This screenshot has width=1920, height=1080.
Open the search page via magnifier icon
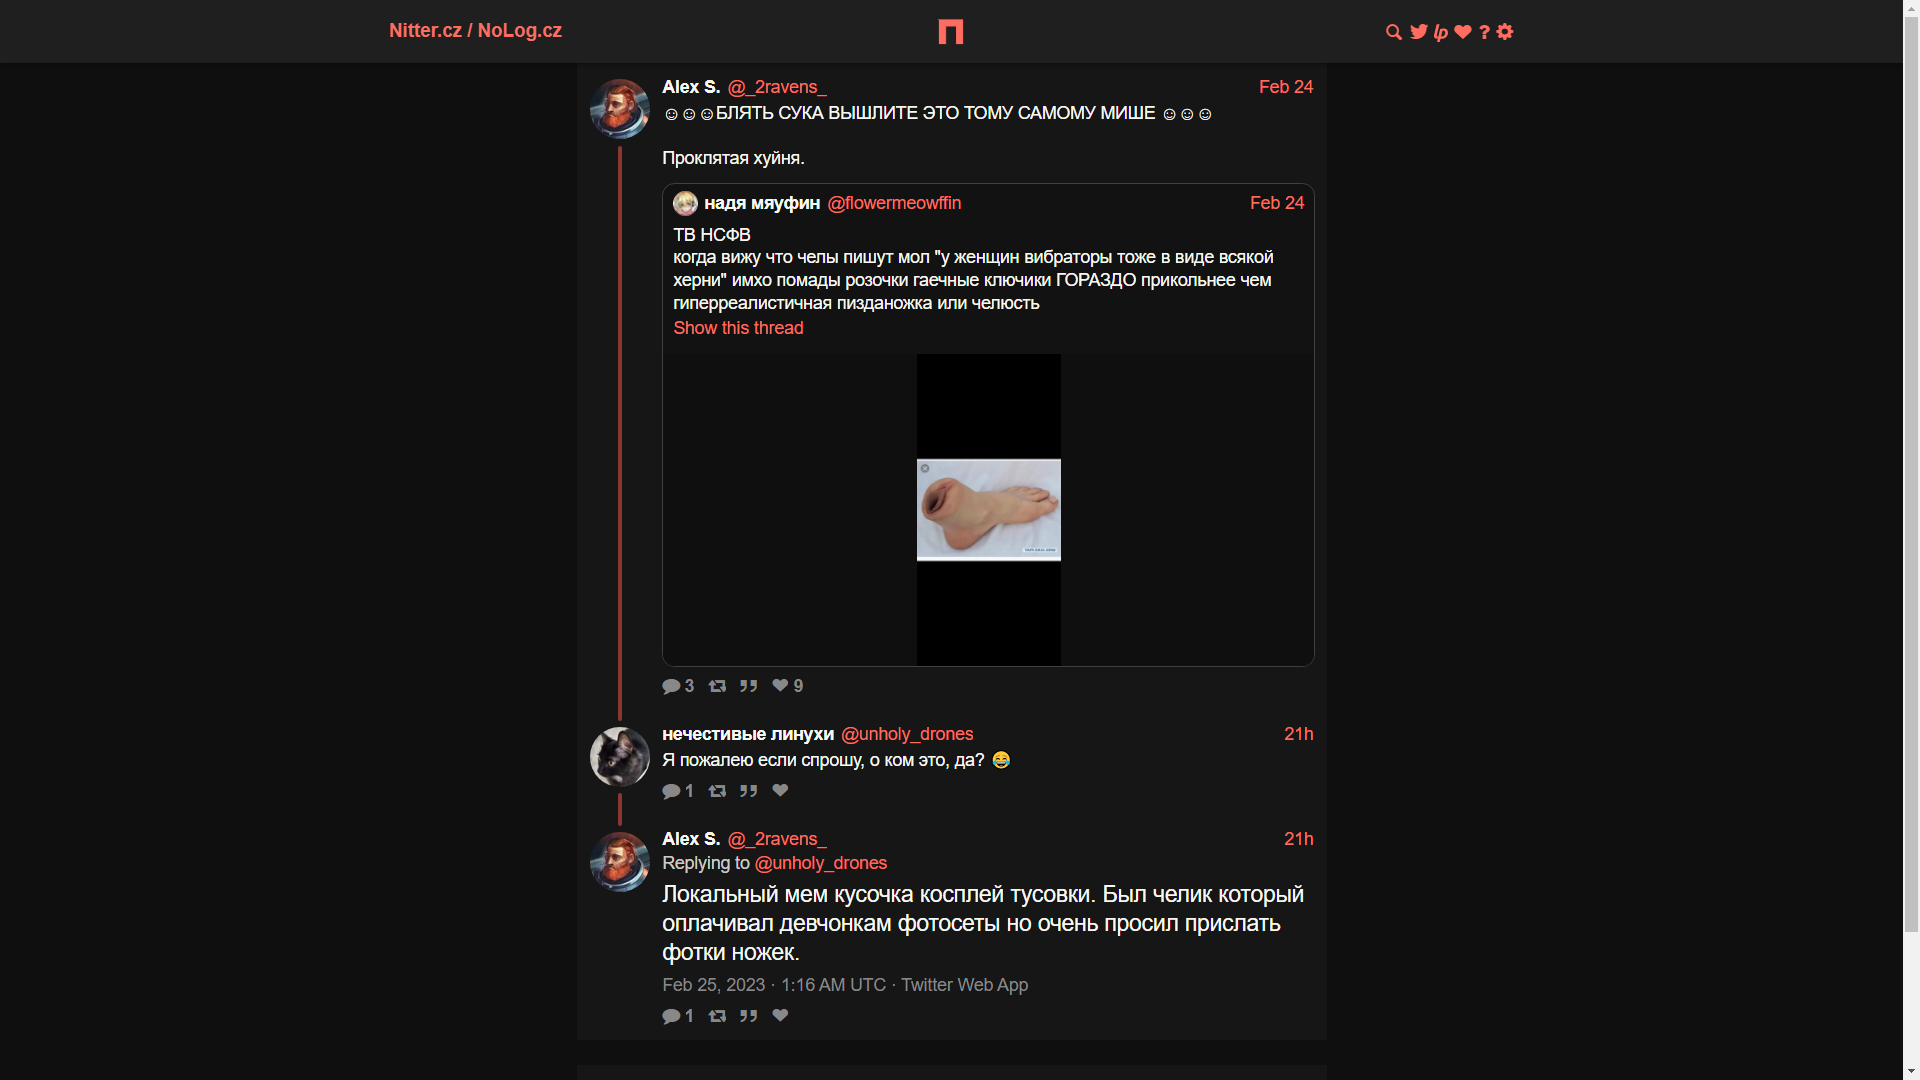pos(1393,32)
